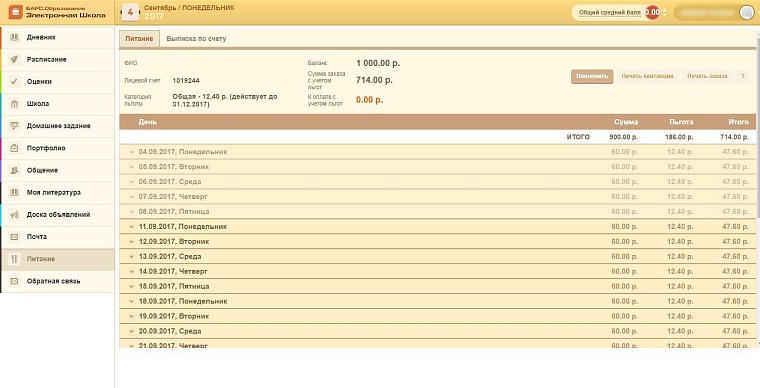The image size is (760, 388).
Task: Open Портфолио menu item
Action: pos(57,148)
